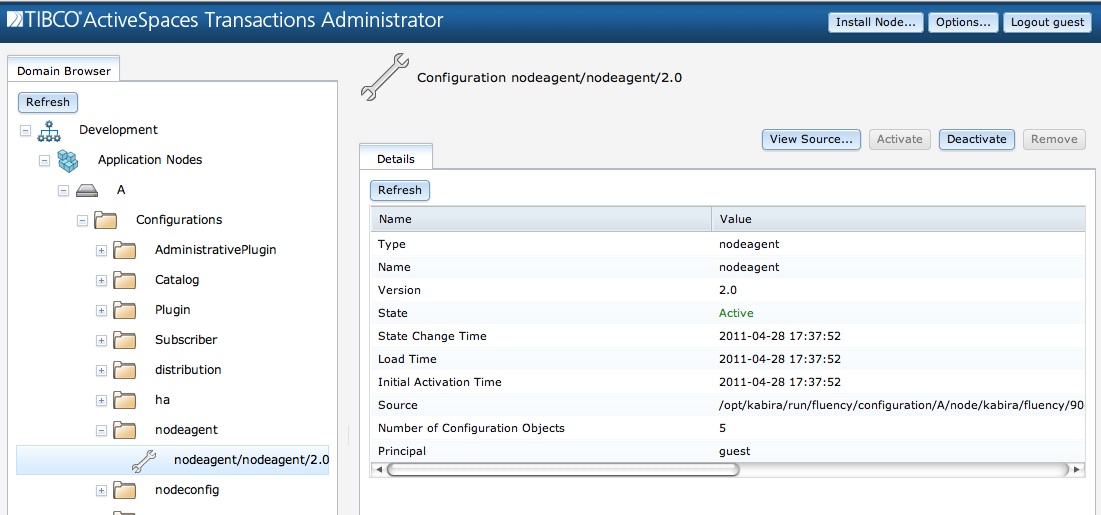Collapse the Development tree node
This screenshot has height=515, width=1101.
pos(25,131)
